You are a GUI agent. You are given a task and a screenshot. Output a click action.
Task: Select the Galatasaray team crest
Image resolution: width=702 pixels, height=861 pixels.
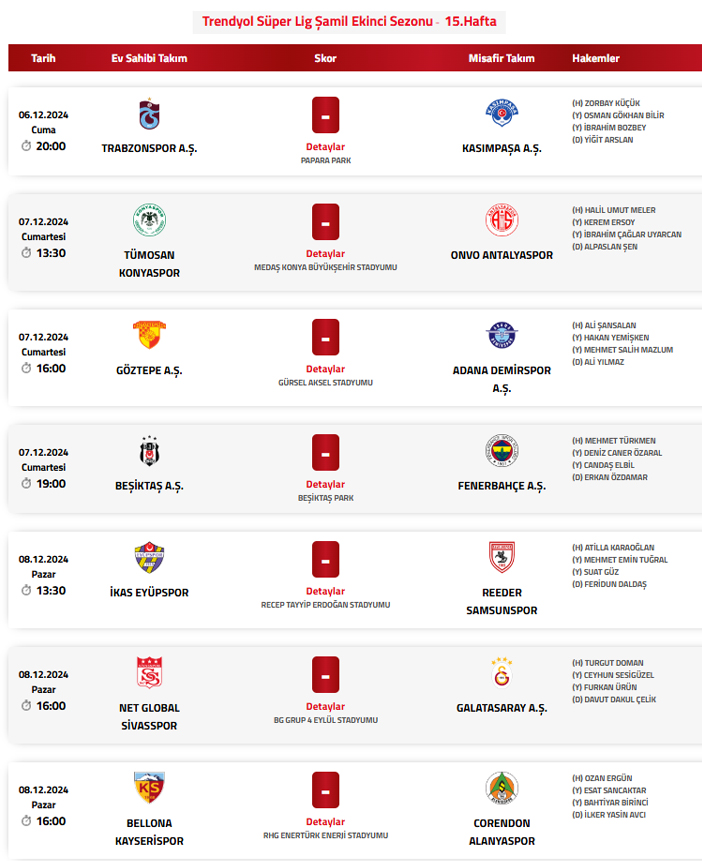pos(501,673)
